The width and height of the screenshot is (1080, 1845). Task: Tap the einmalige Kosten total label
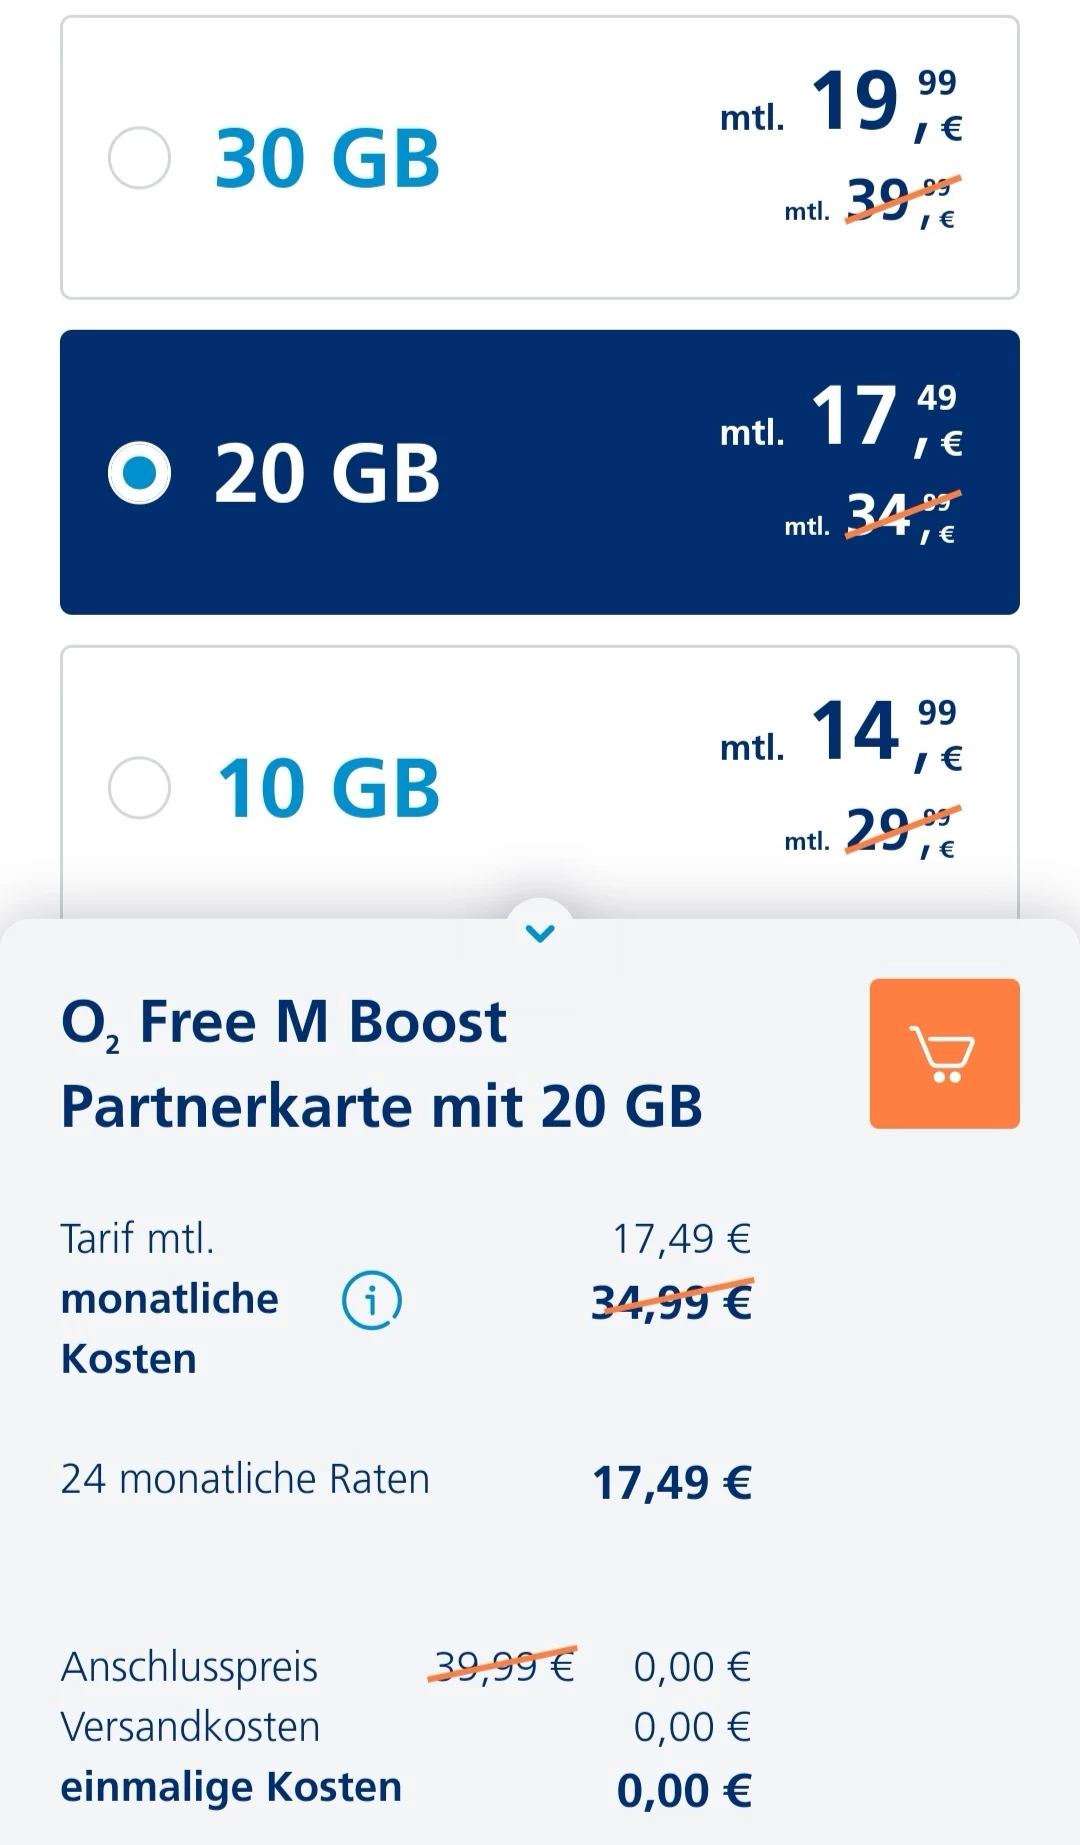[231, 1787]
